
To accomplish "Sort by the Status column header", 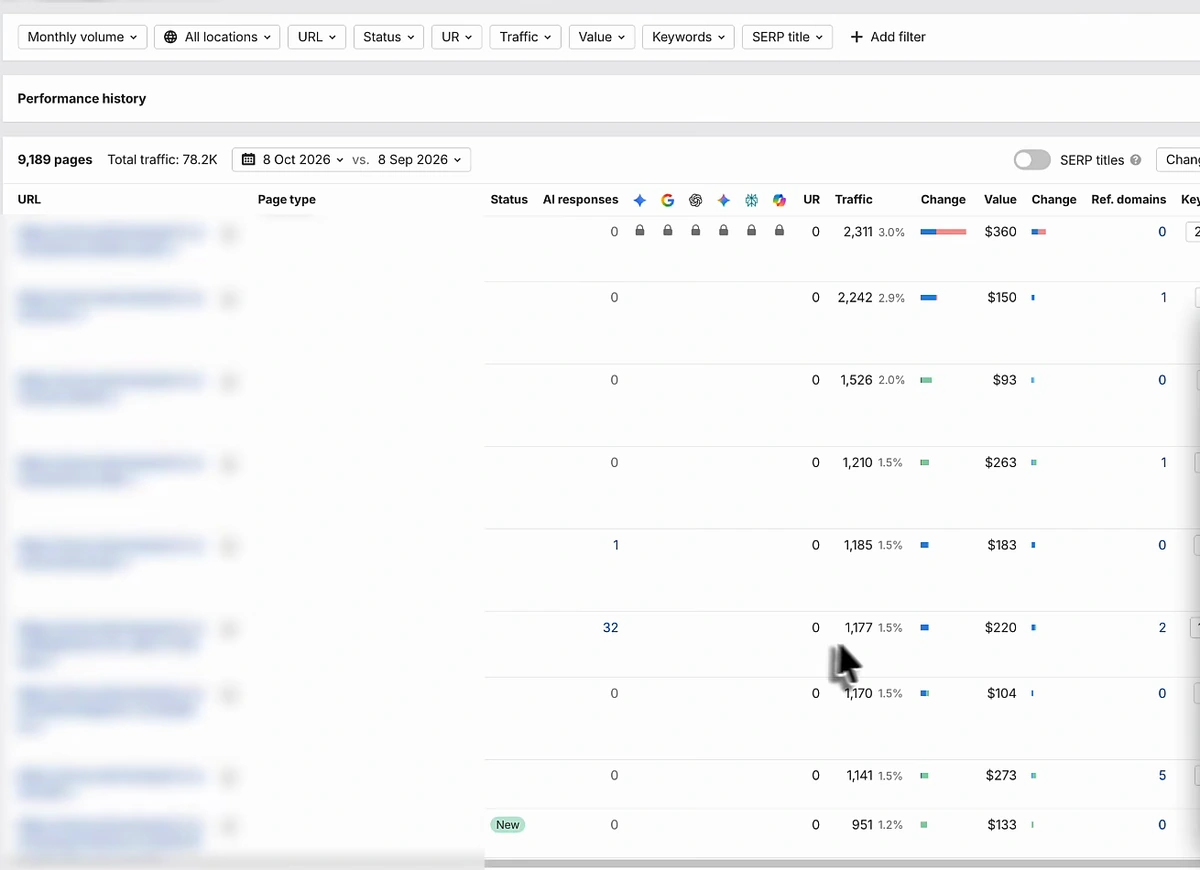I will (x=509, y=200).
